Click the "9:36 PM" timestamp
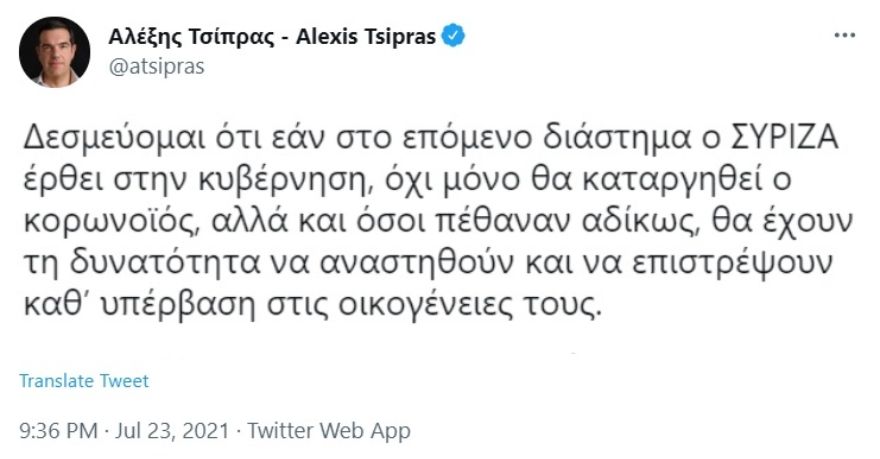 [59, 431]
